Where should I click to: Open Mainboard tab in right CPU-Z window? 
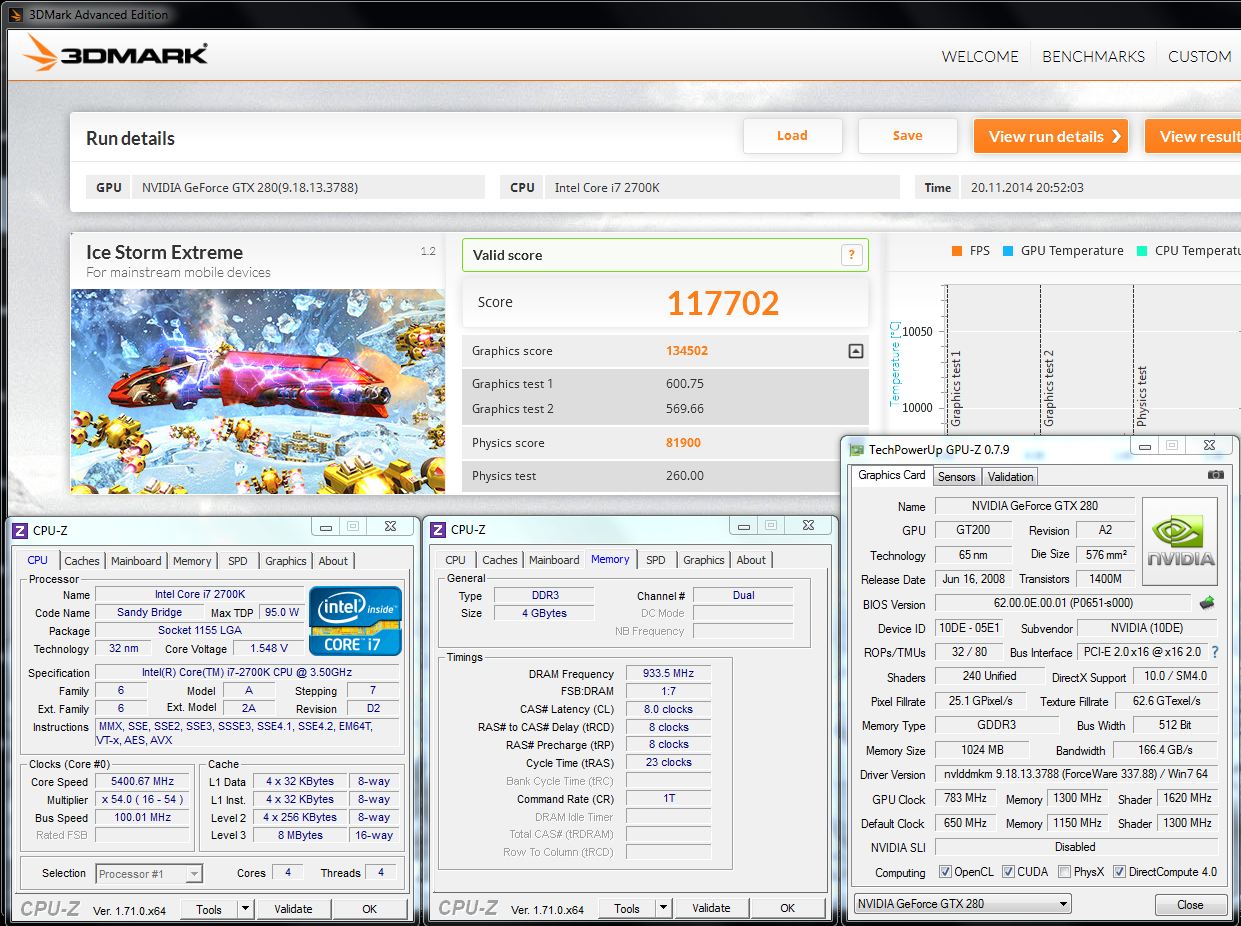(554, 560)
